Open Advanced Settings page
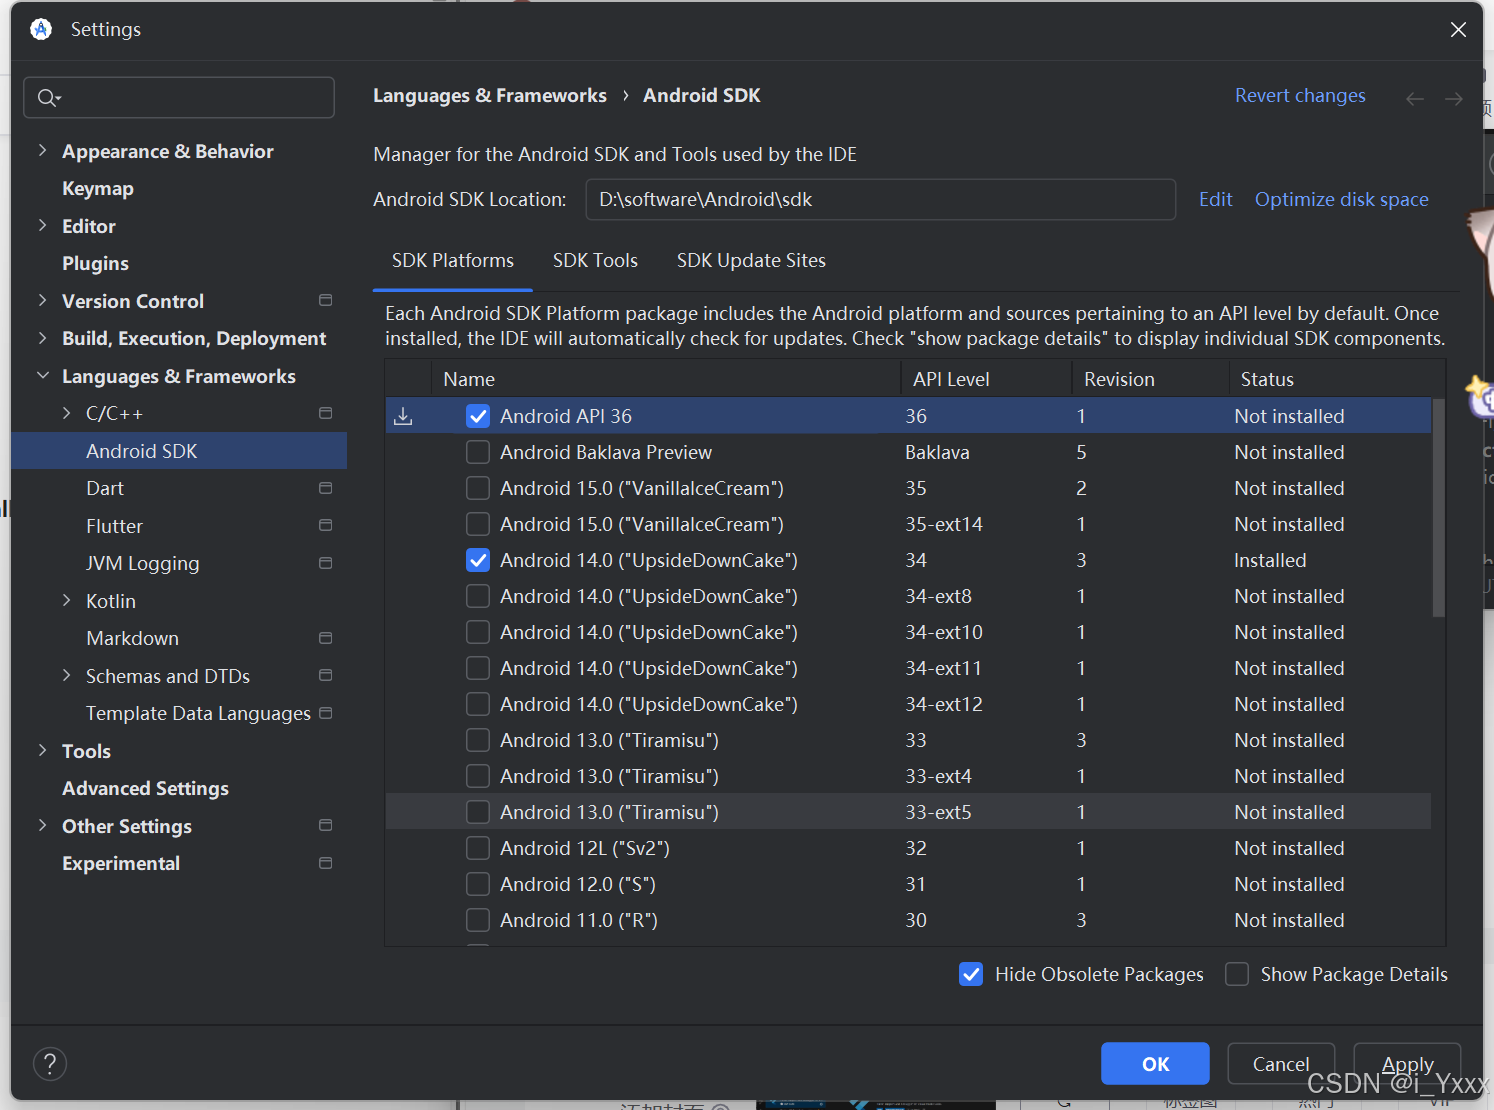1494x1110 pixels. click(145, 788)
